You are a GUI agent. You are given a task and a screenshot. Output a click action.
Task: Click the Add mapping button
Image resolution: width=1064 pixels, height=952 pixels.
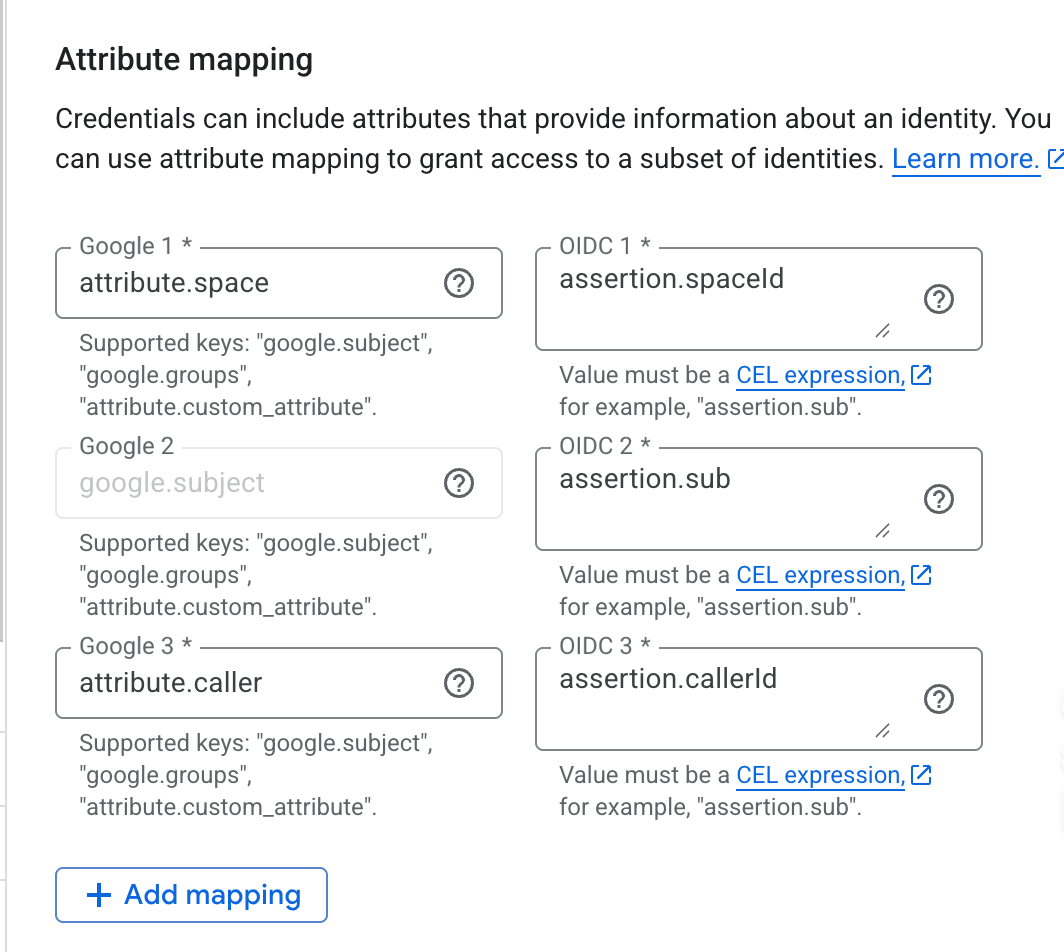coord(191,895)
